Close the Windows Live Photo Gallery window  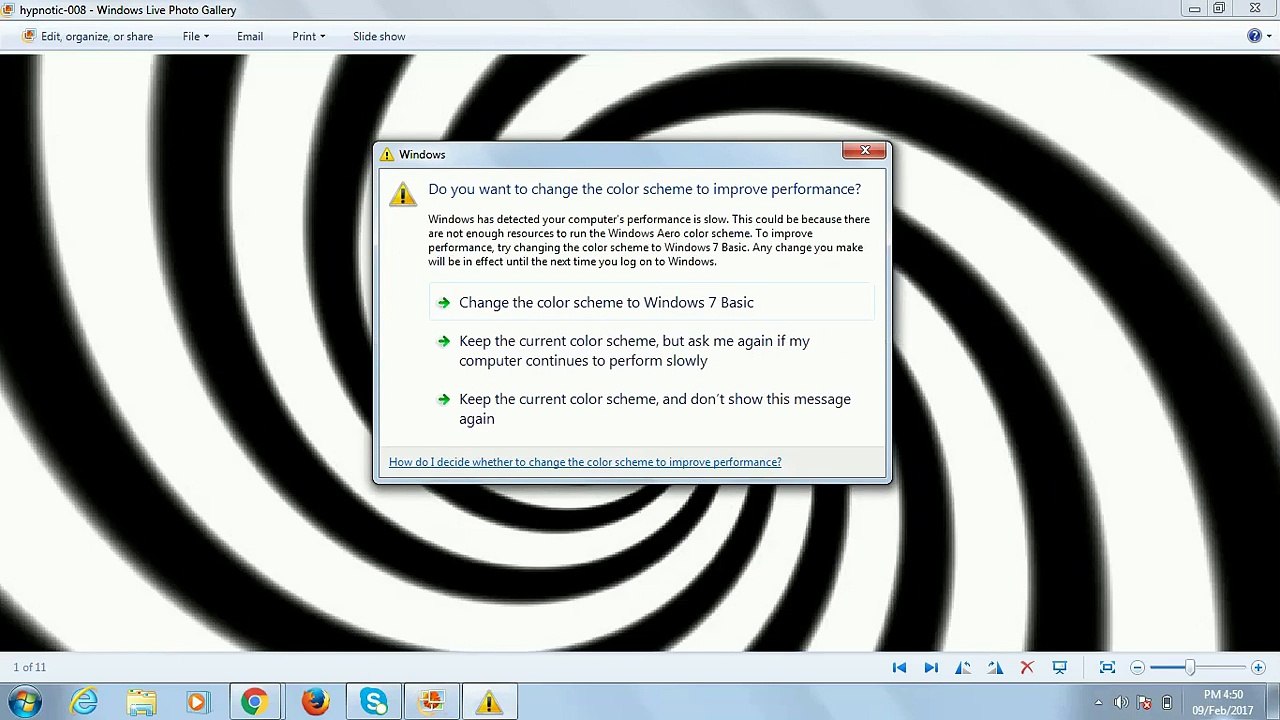click(x=1255, y=9)
